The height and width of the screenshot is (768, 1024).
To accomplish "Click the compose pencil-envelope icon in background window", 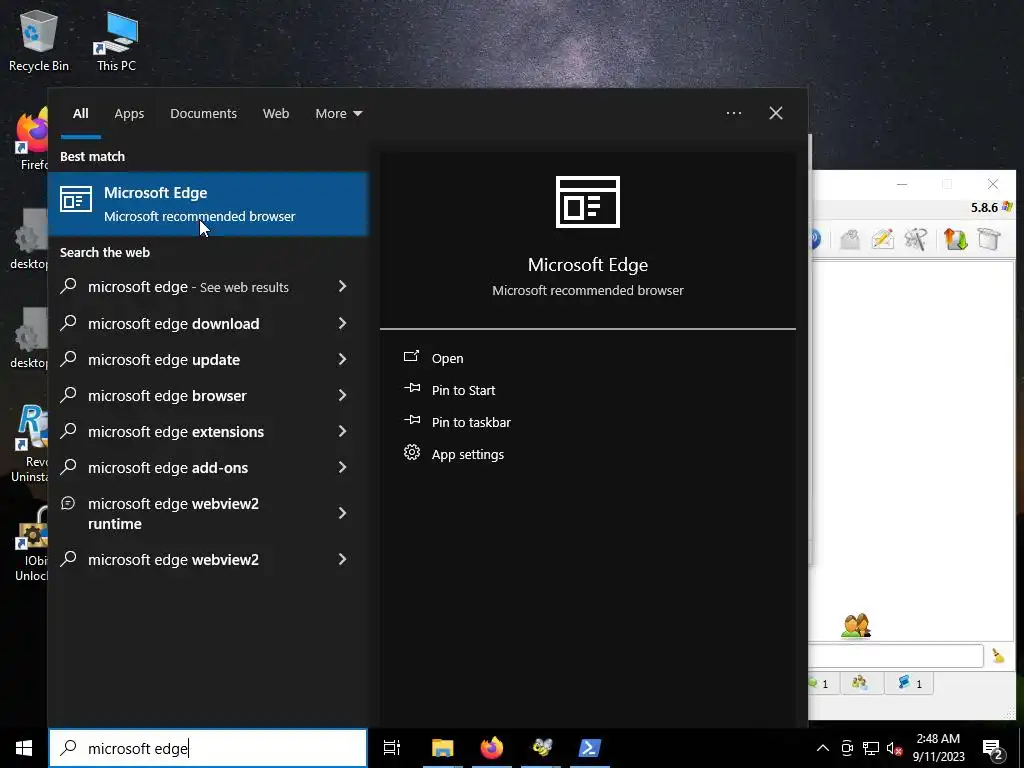I will click(882, 239).
